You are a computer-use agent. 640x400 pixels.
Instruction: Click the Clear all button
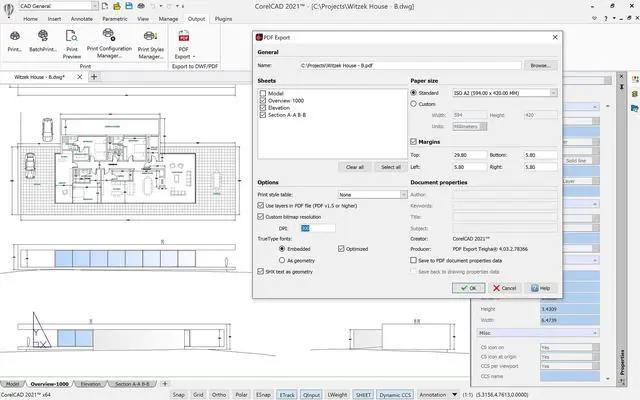(x=355, y=167)
